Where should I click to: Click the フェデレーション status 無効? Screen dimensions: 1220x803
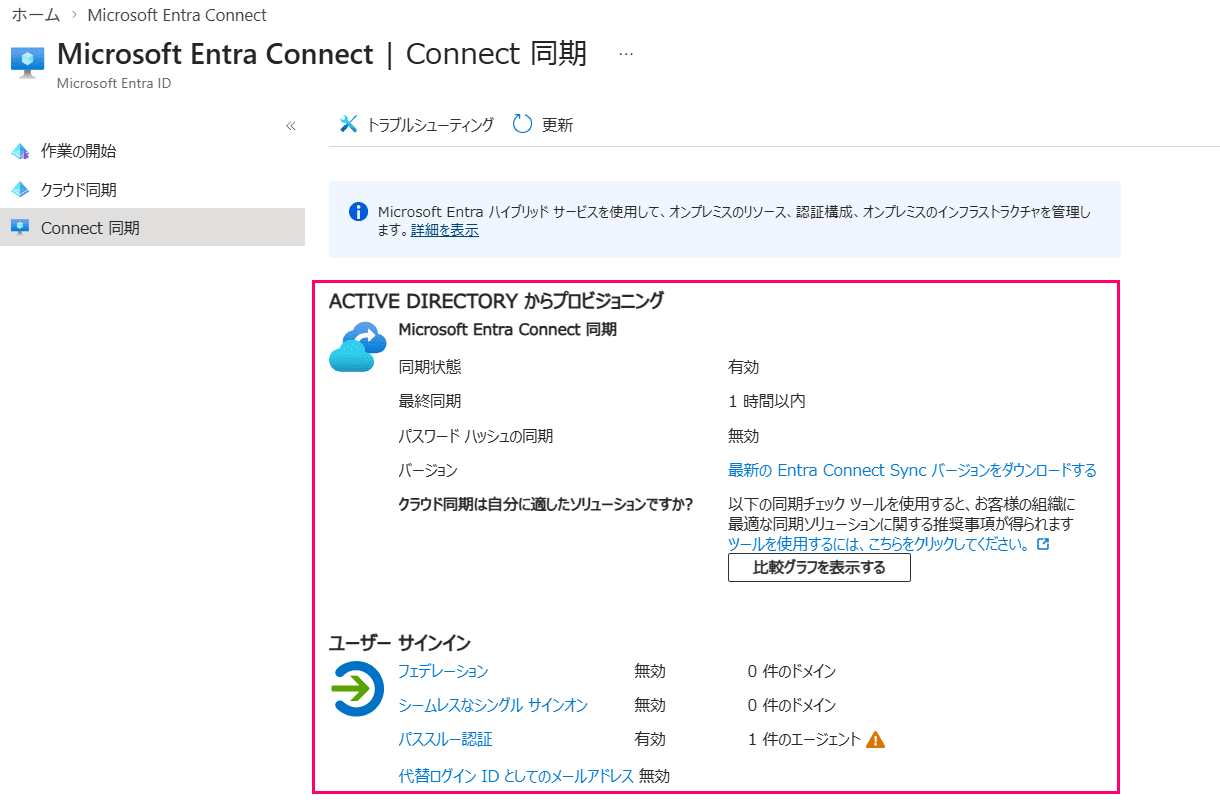(x=650, y=671)
